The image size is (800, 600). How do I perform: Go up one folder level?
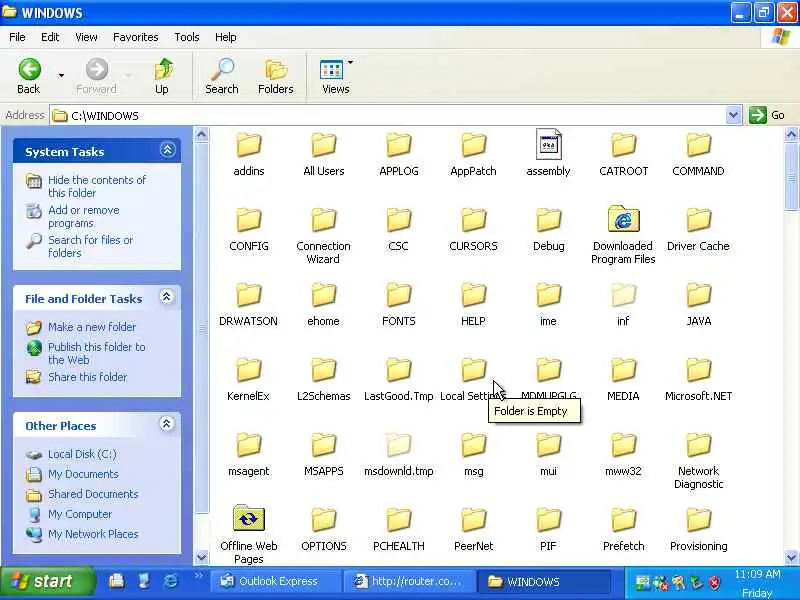click(x=162, y=76)
